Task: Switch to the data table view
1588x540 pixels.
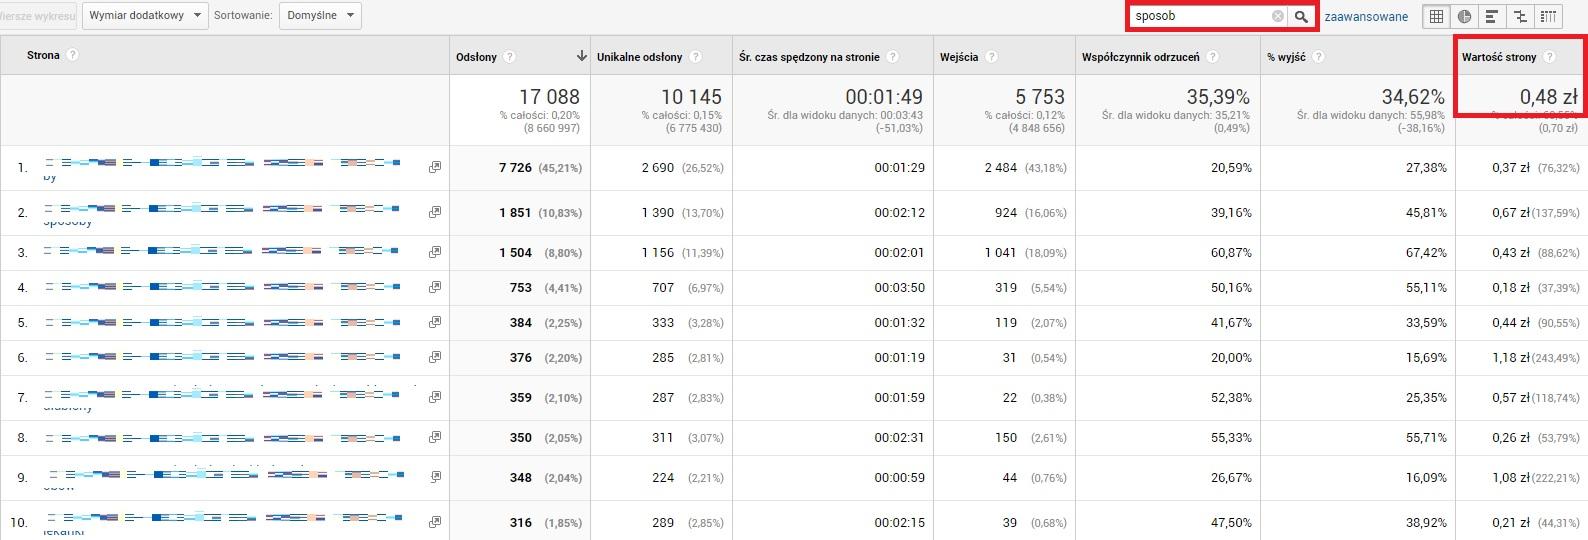Action: [1436, 16]
